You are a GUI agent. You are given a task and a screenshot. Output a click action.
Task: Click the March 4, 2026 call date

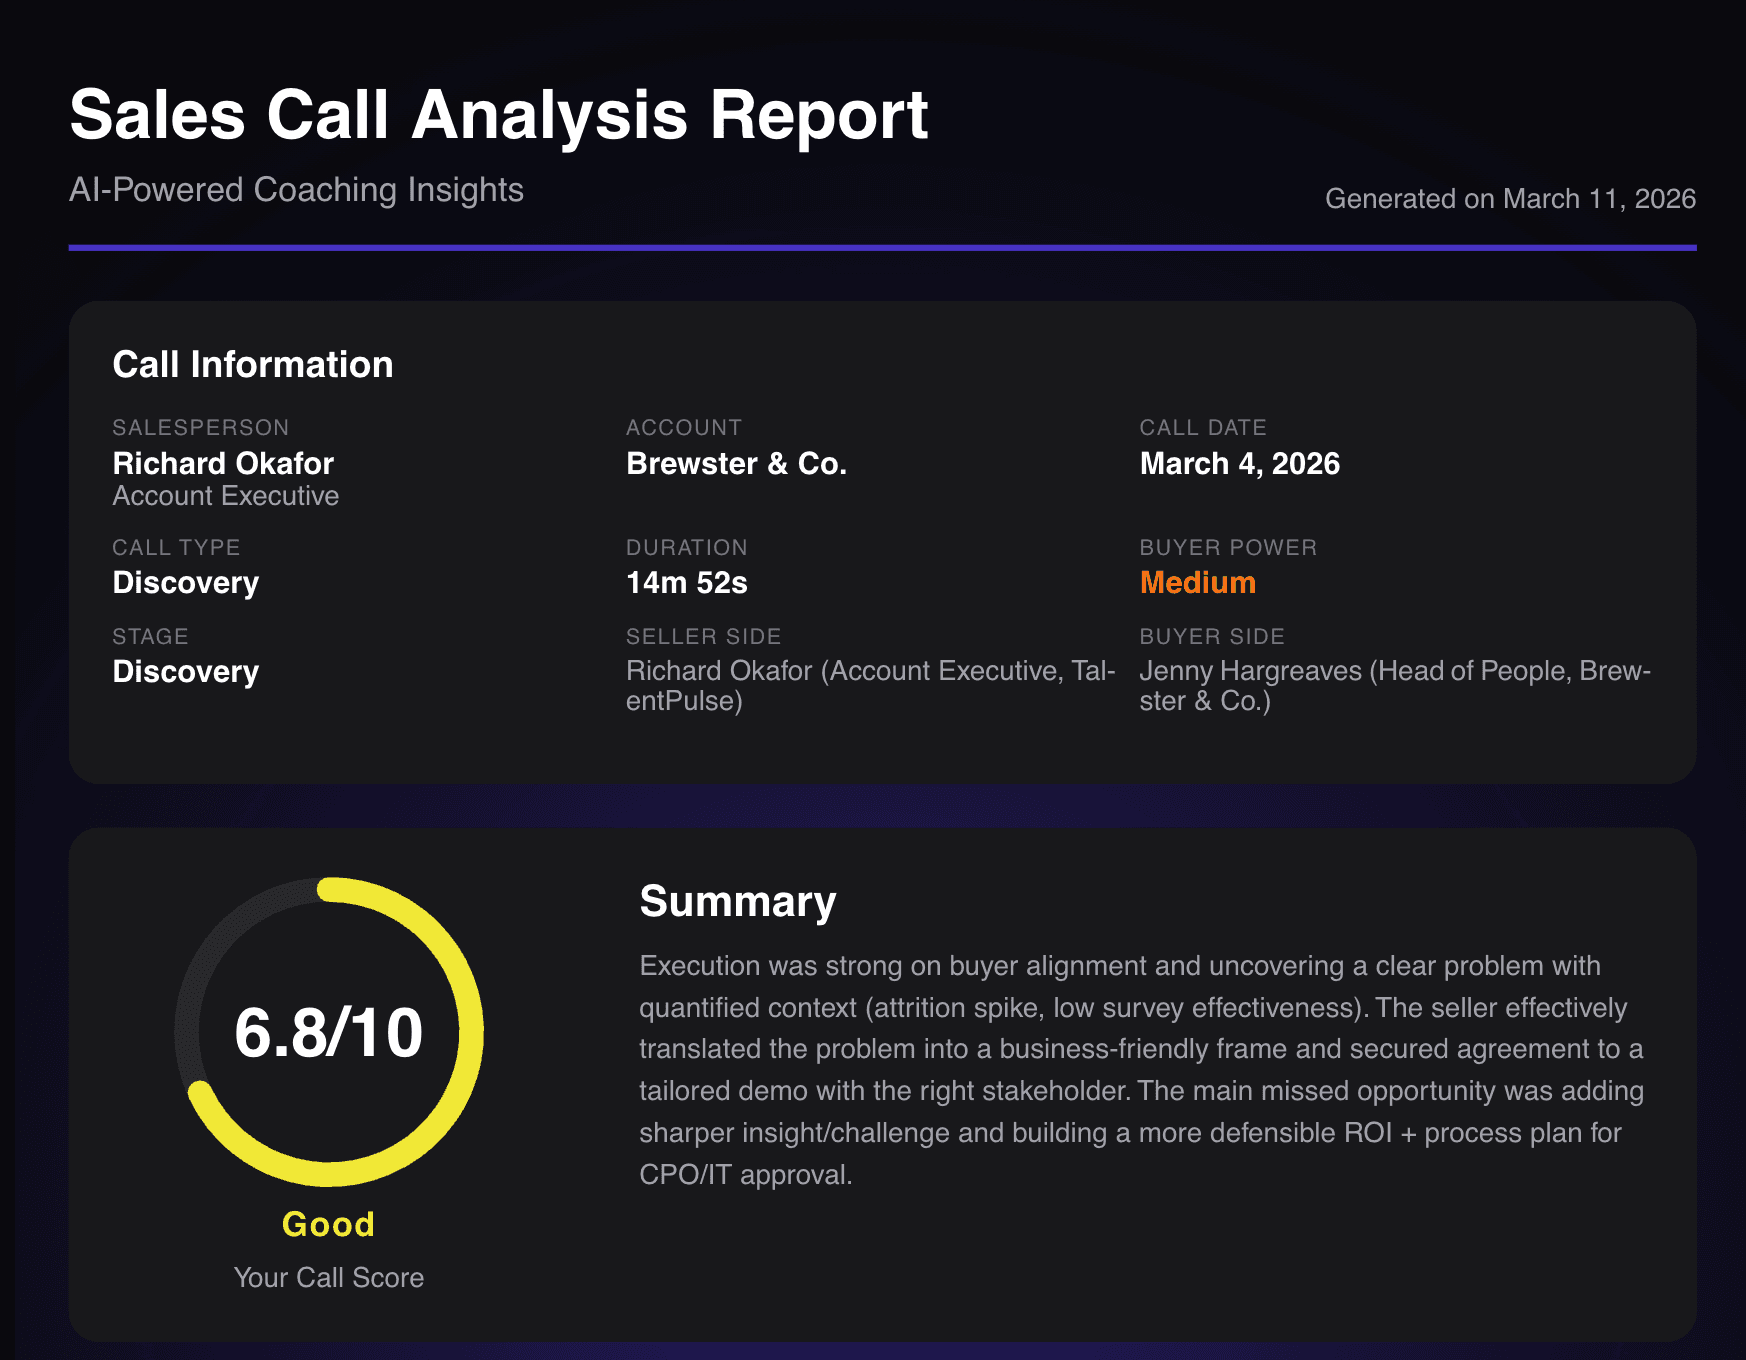pyautogui.click(x=1240, y=463)
